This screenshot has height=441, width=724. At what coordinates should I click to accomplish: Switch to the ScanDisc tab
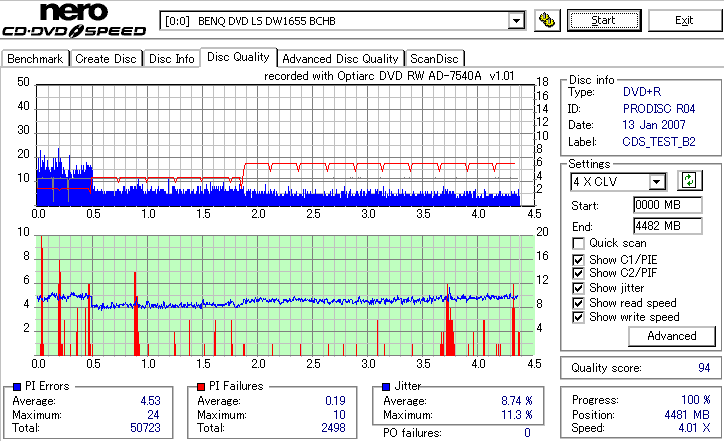tap(434, 59)
